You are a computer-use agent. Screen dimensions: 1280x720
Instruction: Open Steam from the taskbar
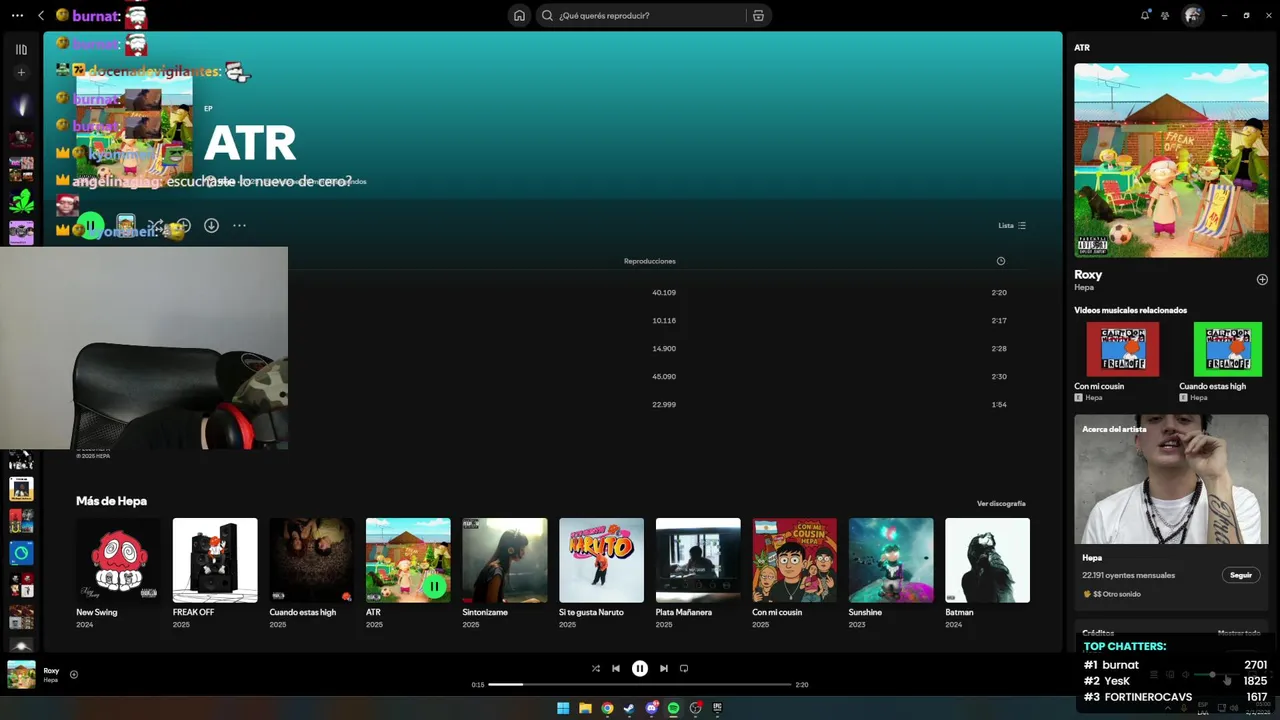[629, 708]
